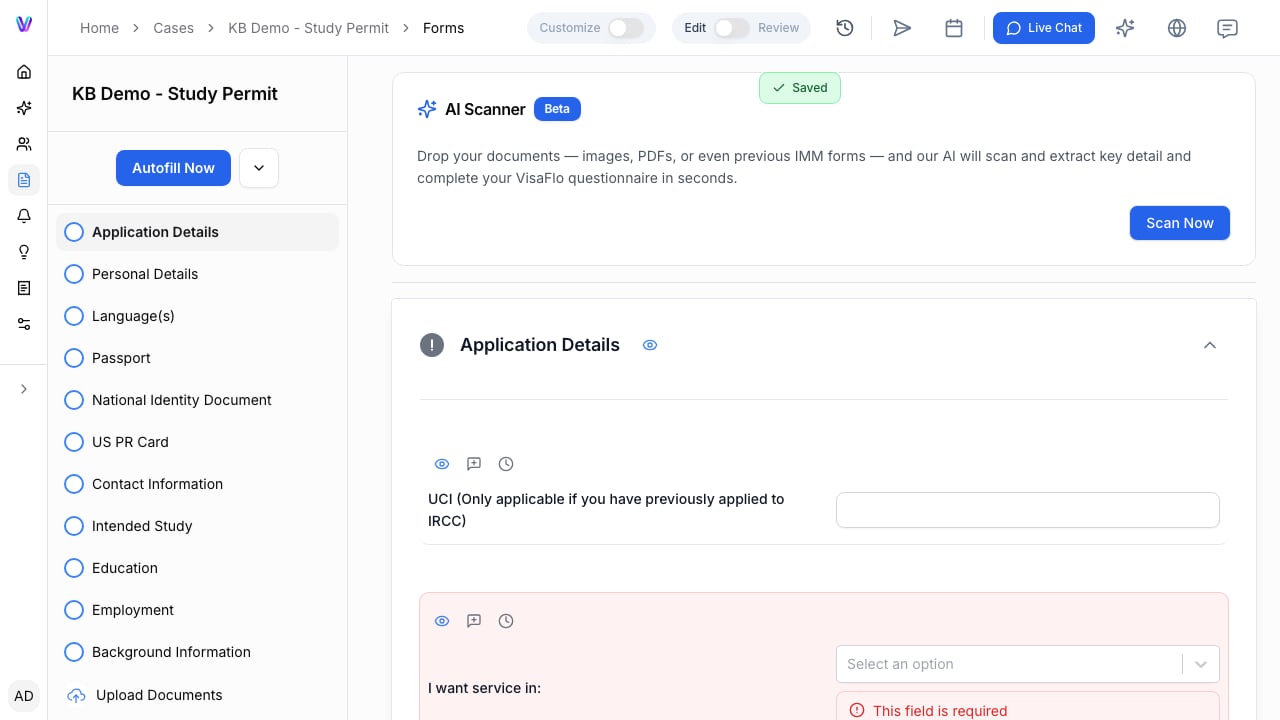Click the VisaFlo logo icon
This screenshot has width=1280, height=720.
point(24,24)
